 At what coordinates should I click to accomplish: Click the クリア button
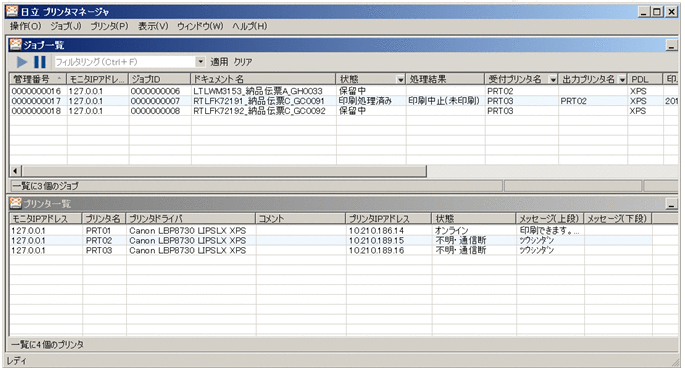(x=242, y=62)
